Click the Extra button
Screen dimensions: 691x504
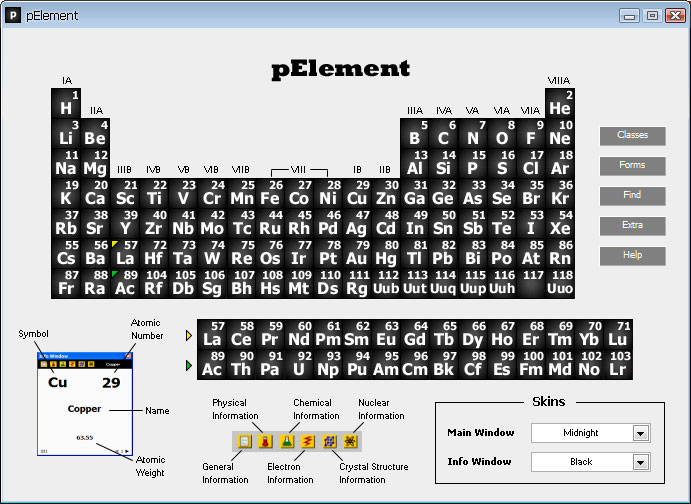coord(632,226)
